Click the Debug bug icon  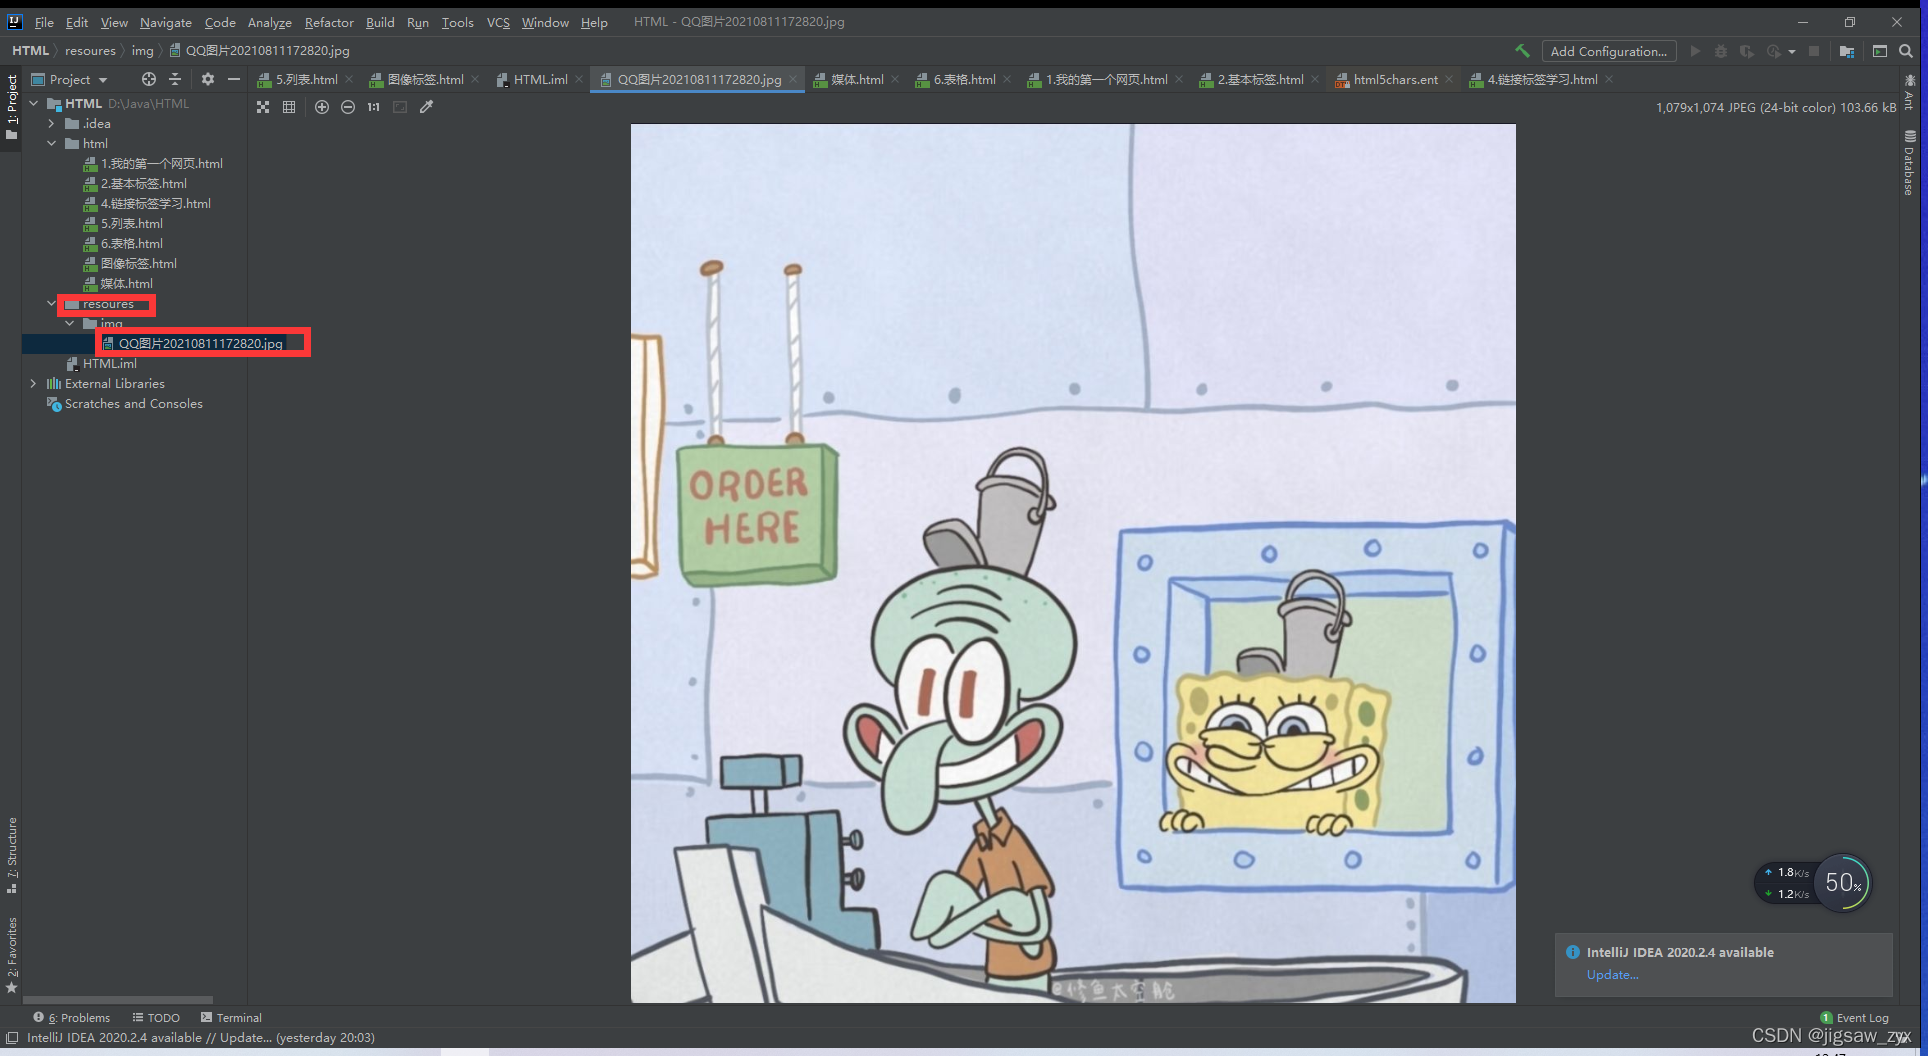(x=1721, y=51)
